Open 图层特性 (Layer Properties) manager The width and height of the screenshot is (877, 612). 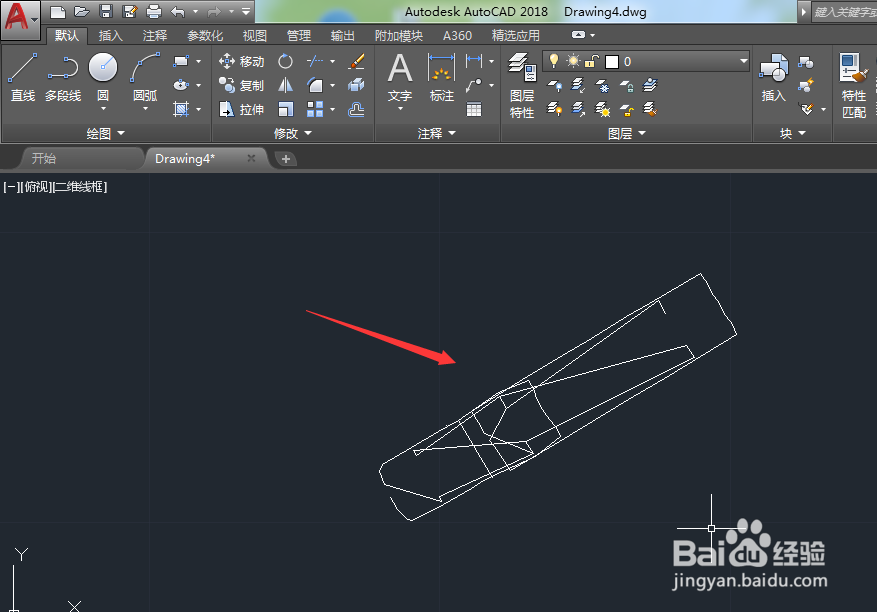click(522, 86)
